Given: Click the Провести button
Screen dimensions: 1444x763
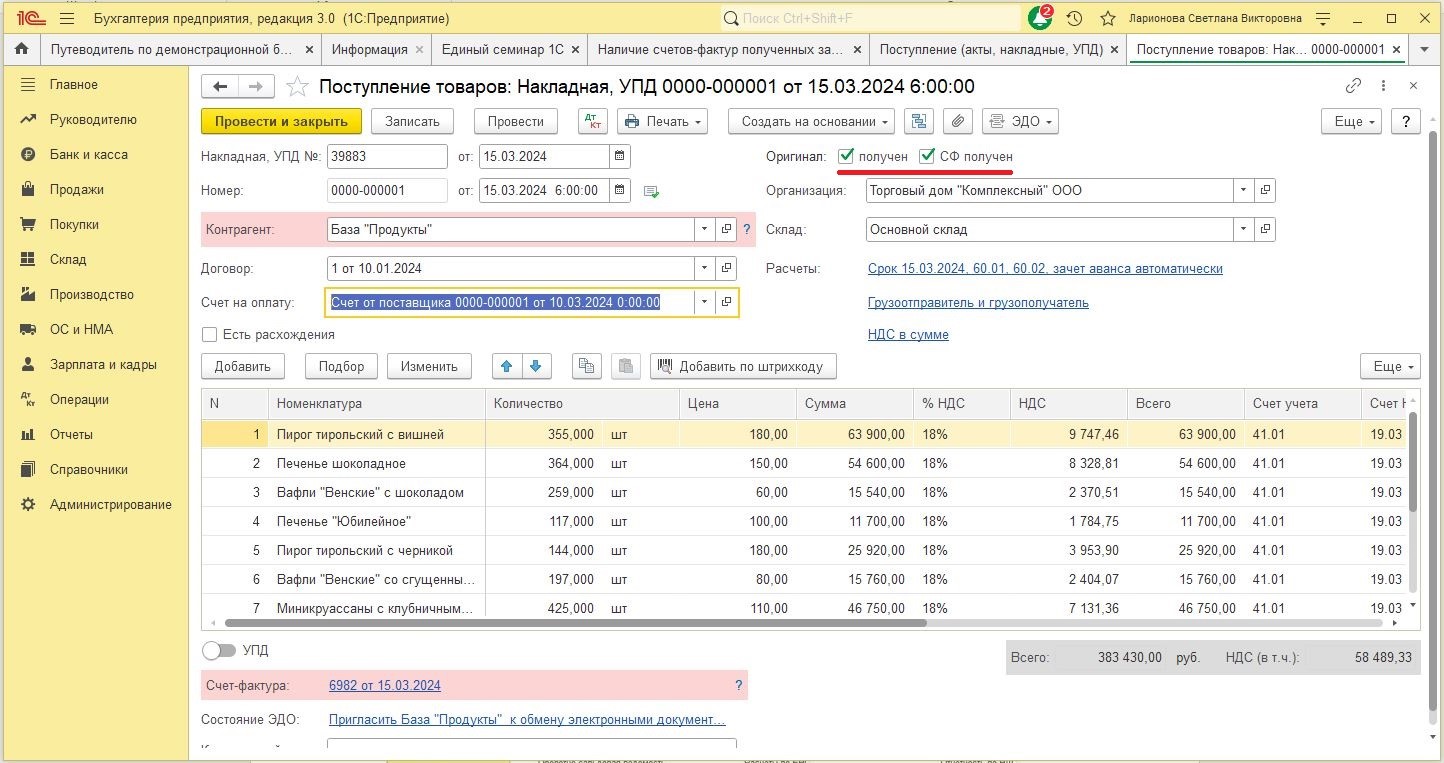Looking at the screenshot, I should pyautogui.click(x=516, y=121).
